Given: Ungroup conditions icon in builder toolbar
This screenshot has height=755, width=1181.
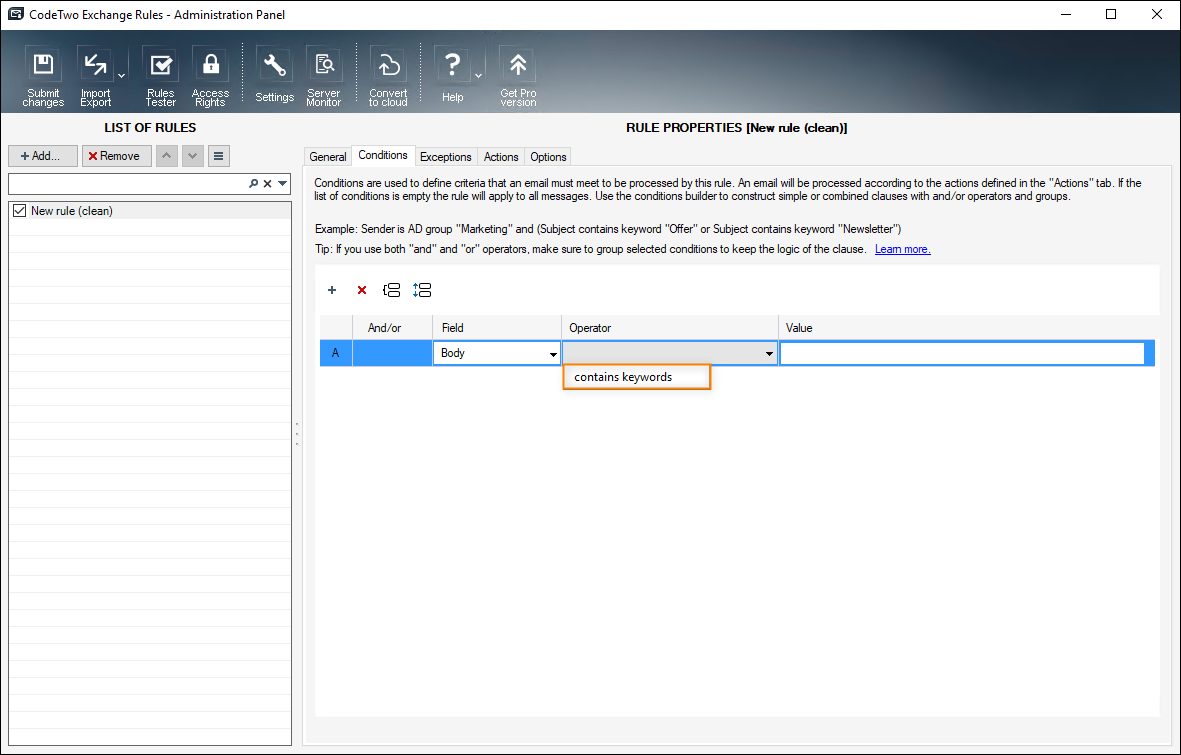Looking at the screenshot, I should coord(422,290).
